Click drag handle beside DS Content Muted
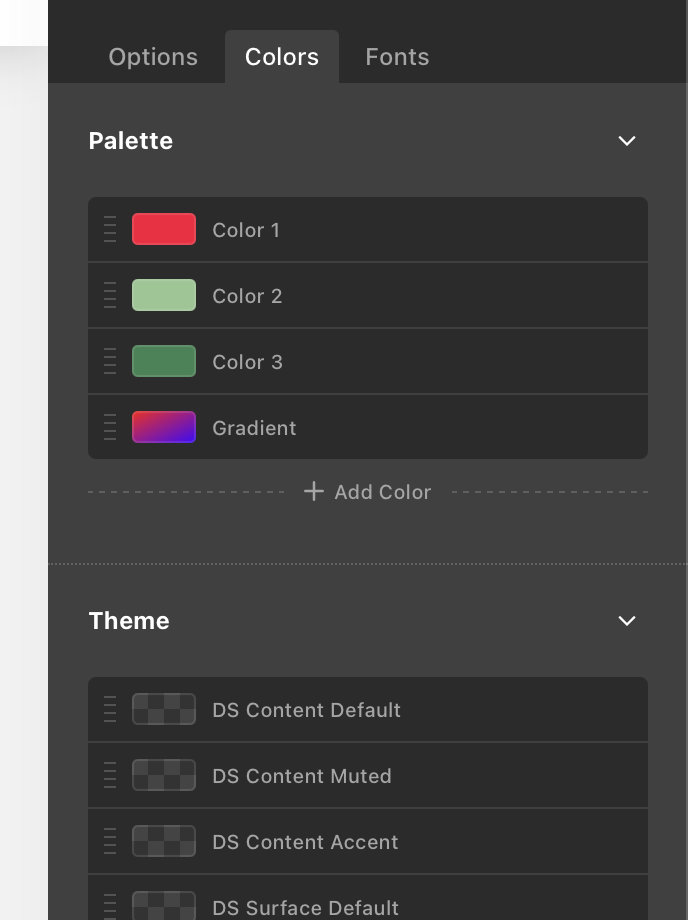The image size is (688, 920). pos(110,776)
